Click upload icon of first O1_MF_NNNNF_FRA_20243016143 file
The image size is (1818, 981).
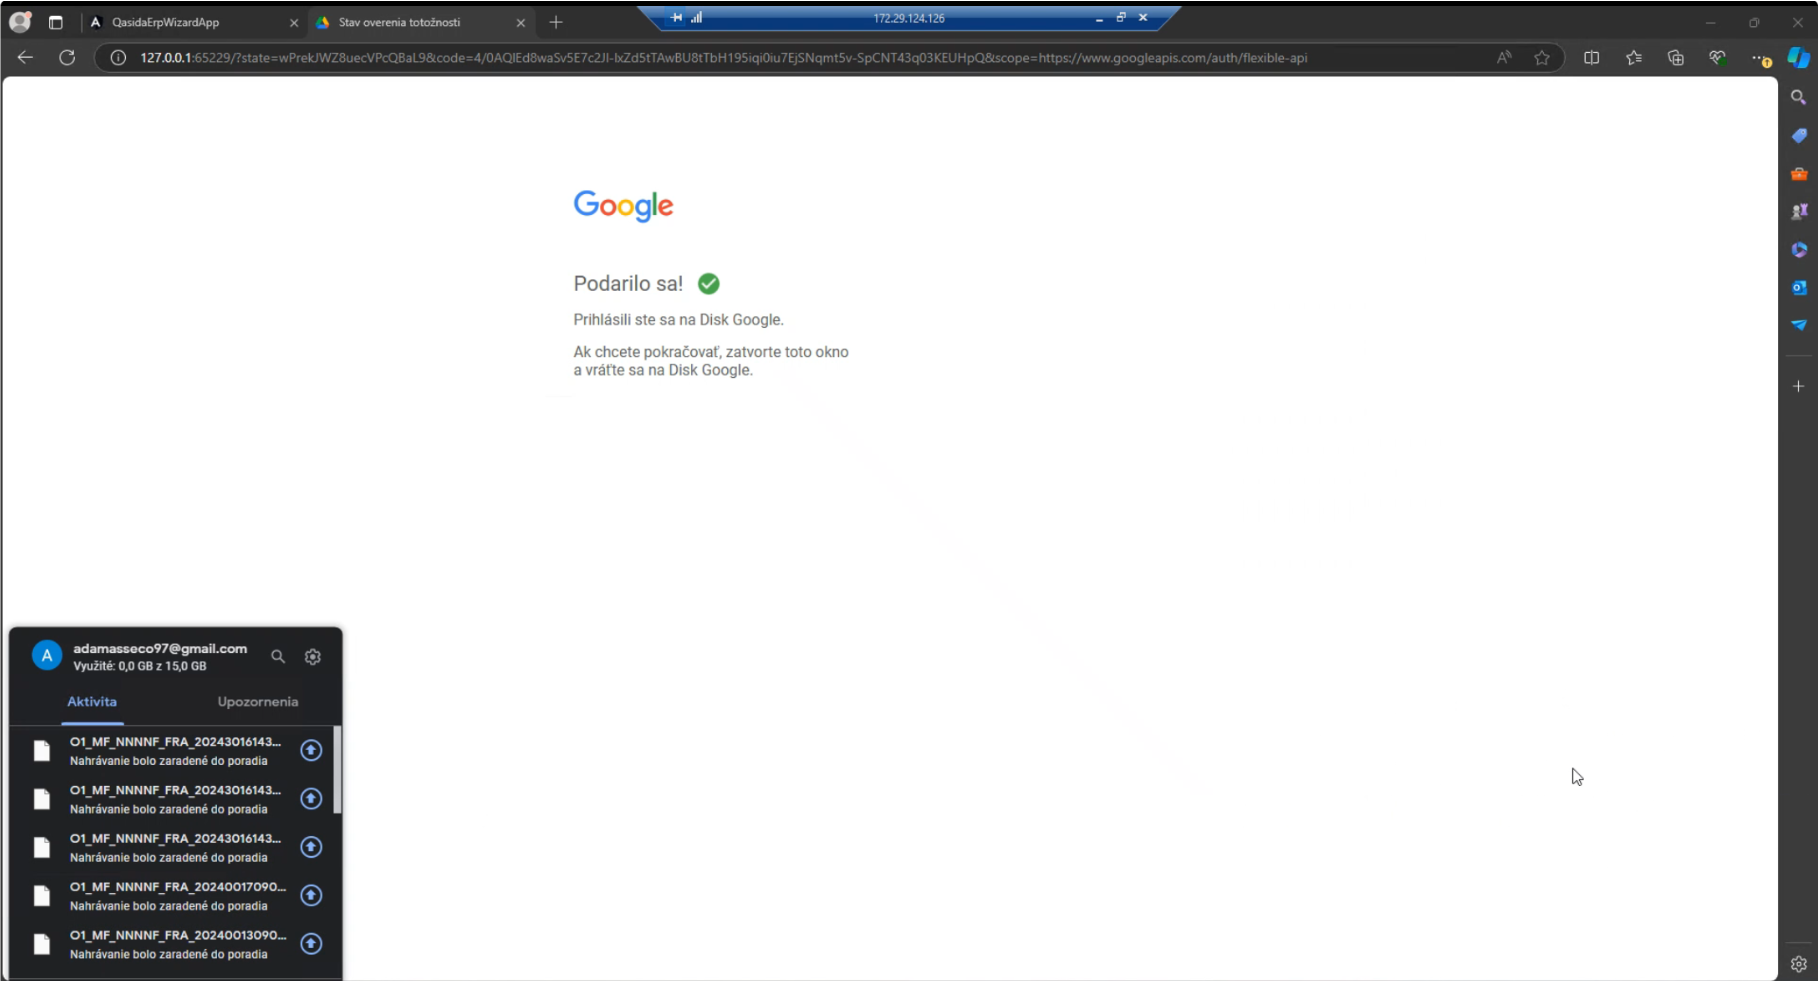click(x=311, y=750)
